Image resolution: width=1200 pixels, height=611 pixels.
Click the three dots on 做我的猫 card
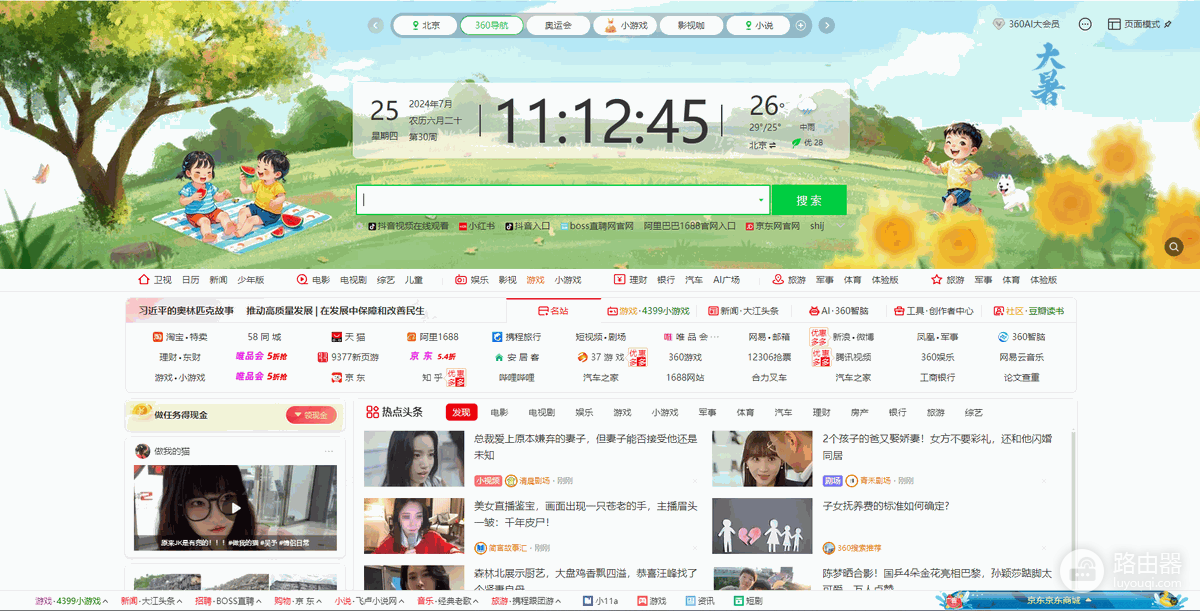328,451
